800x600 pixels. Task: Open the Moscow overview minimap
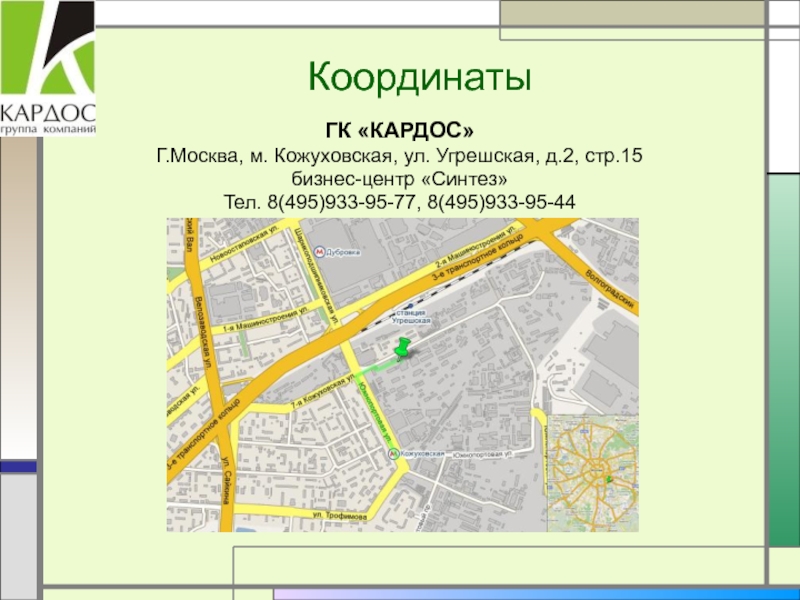pos(593,473)
